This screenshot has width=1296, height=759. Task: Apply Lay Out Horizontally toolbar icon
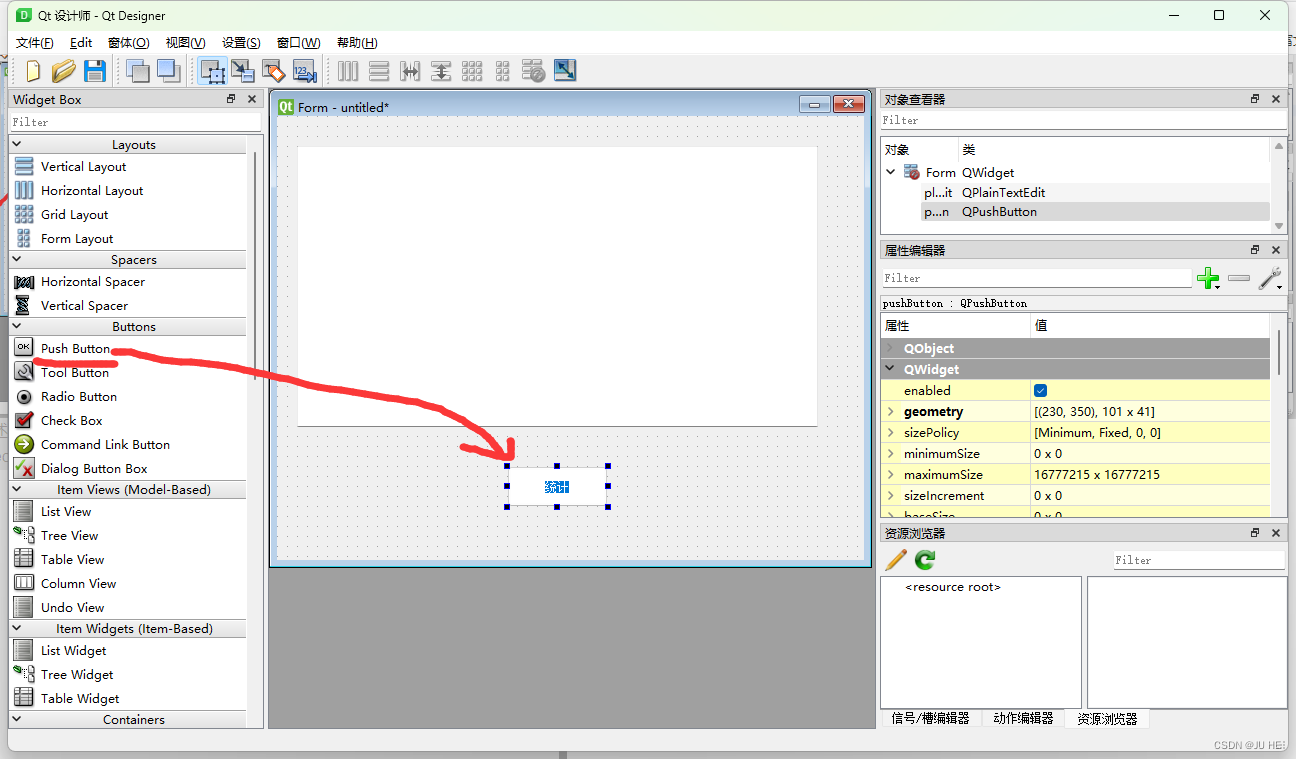pyautogui.click(x=348, y=70)
